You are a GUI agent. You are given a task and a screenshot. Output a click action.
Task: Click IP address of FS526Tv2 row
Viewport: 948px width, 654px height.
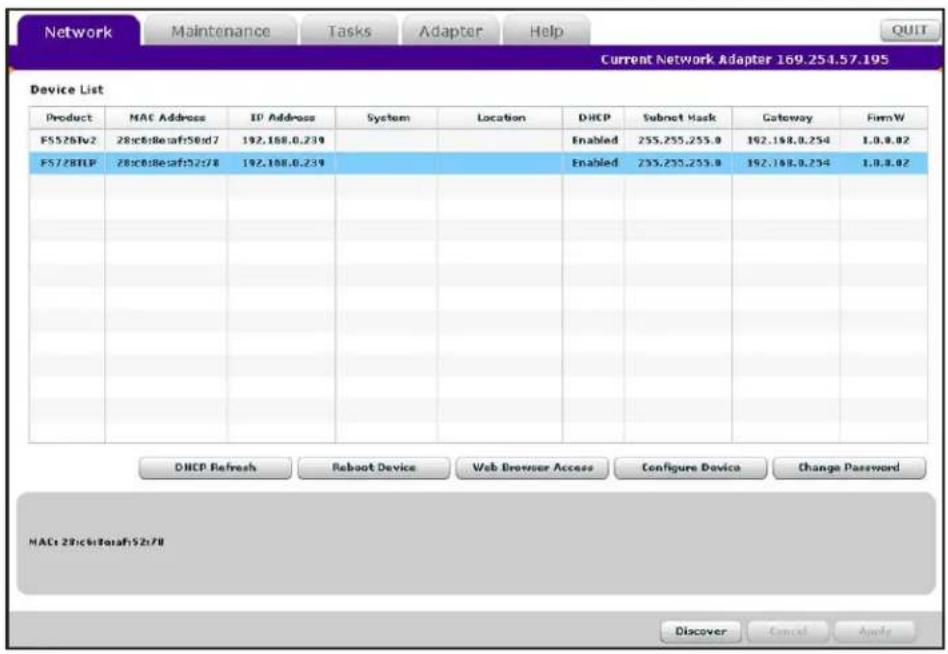tap(283, 141)
